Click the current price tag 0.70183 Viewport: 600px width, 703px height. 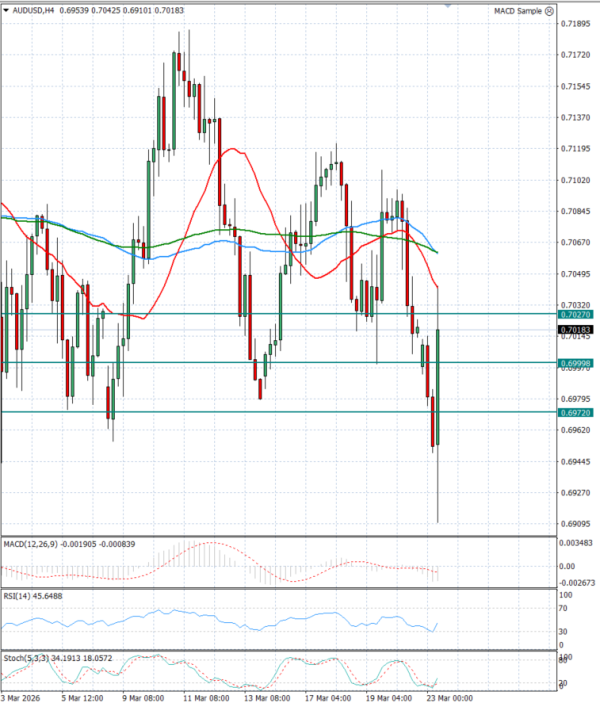[x=576, y=330]
